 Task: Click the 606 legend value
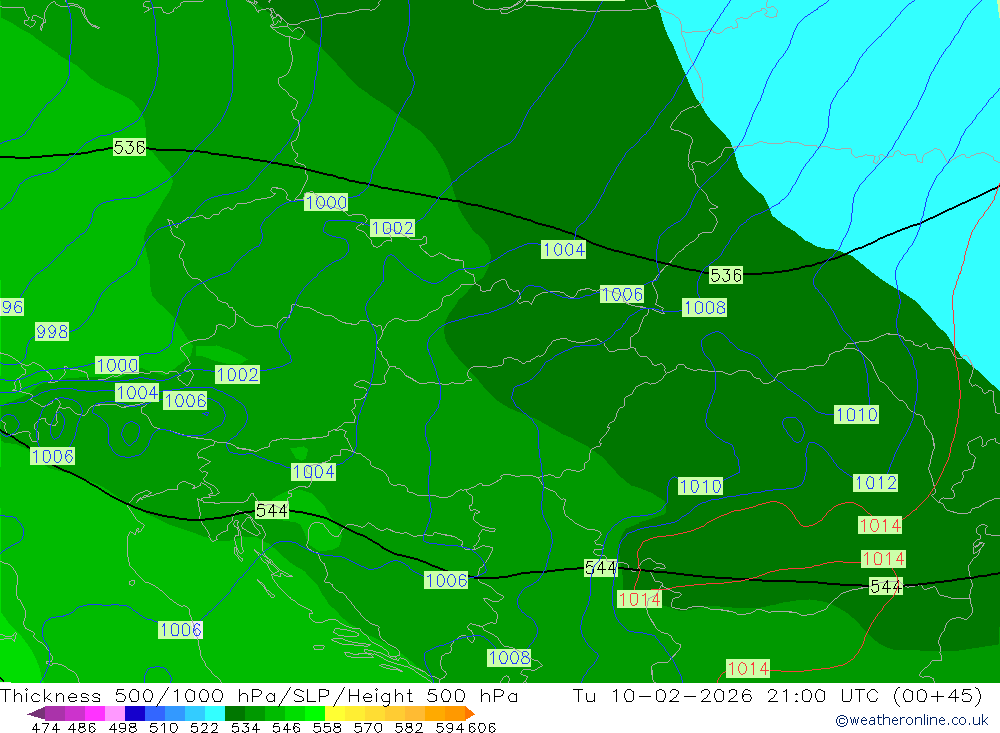click(482, 728)
